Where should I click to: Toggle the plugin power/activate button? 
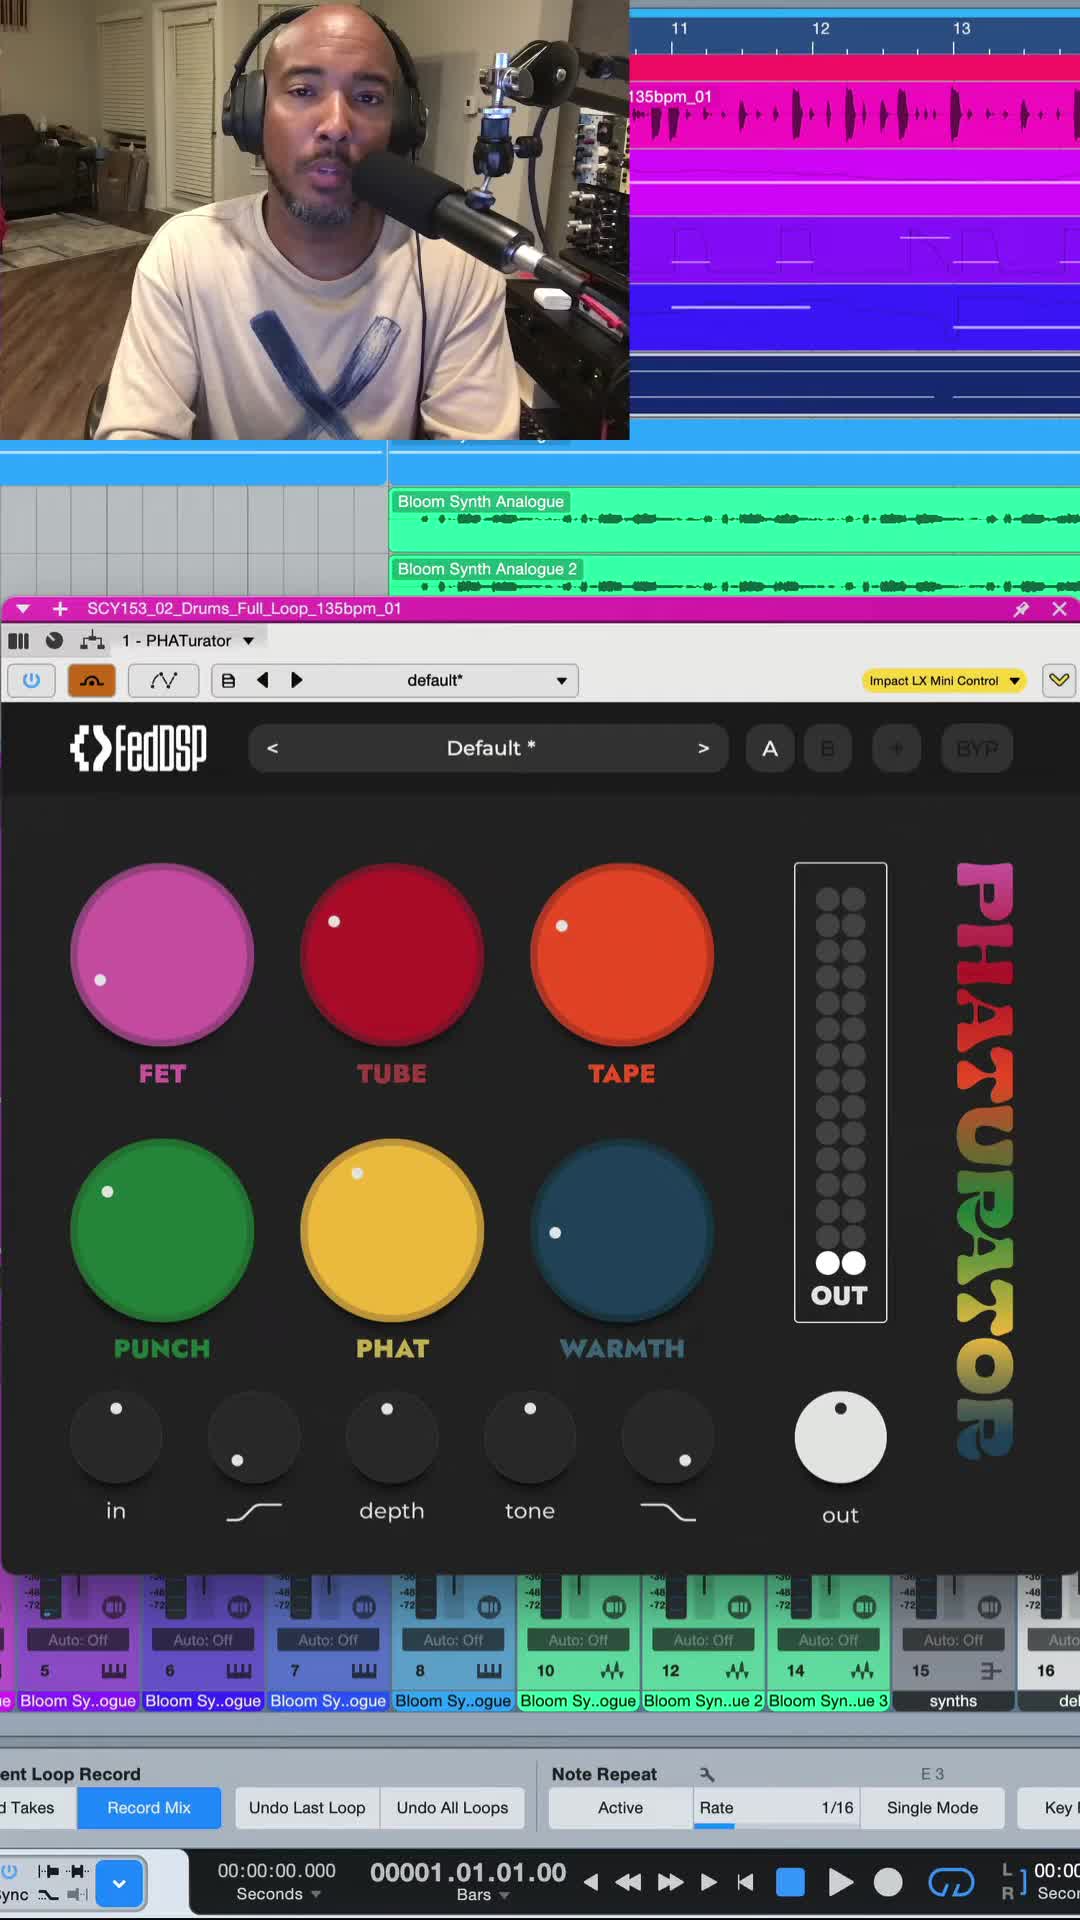[31, 680]
